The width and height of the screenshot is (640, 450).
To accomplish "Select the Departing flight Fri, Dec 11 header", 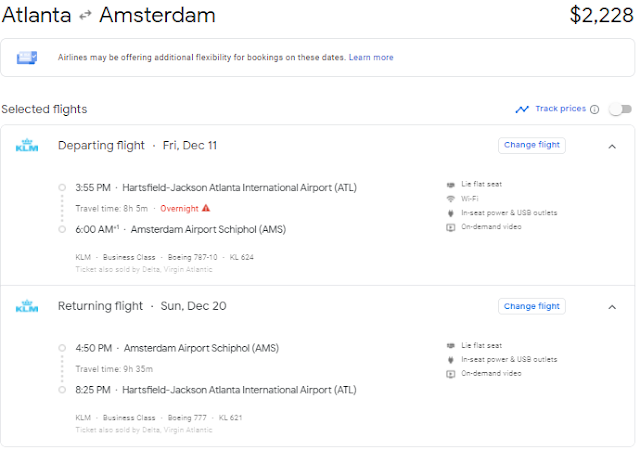I will 137,145.
